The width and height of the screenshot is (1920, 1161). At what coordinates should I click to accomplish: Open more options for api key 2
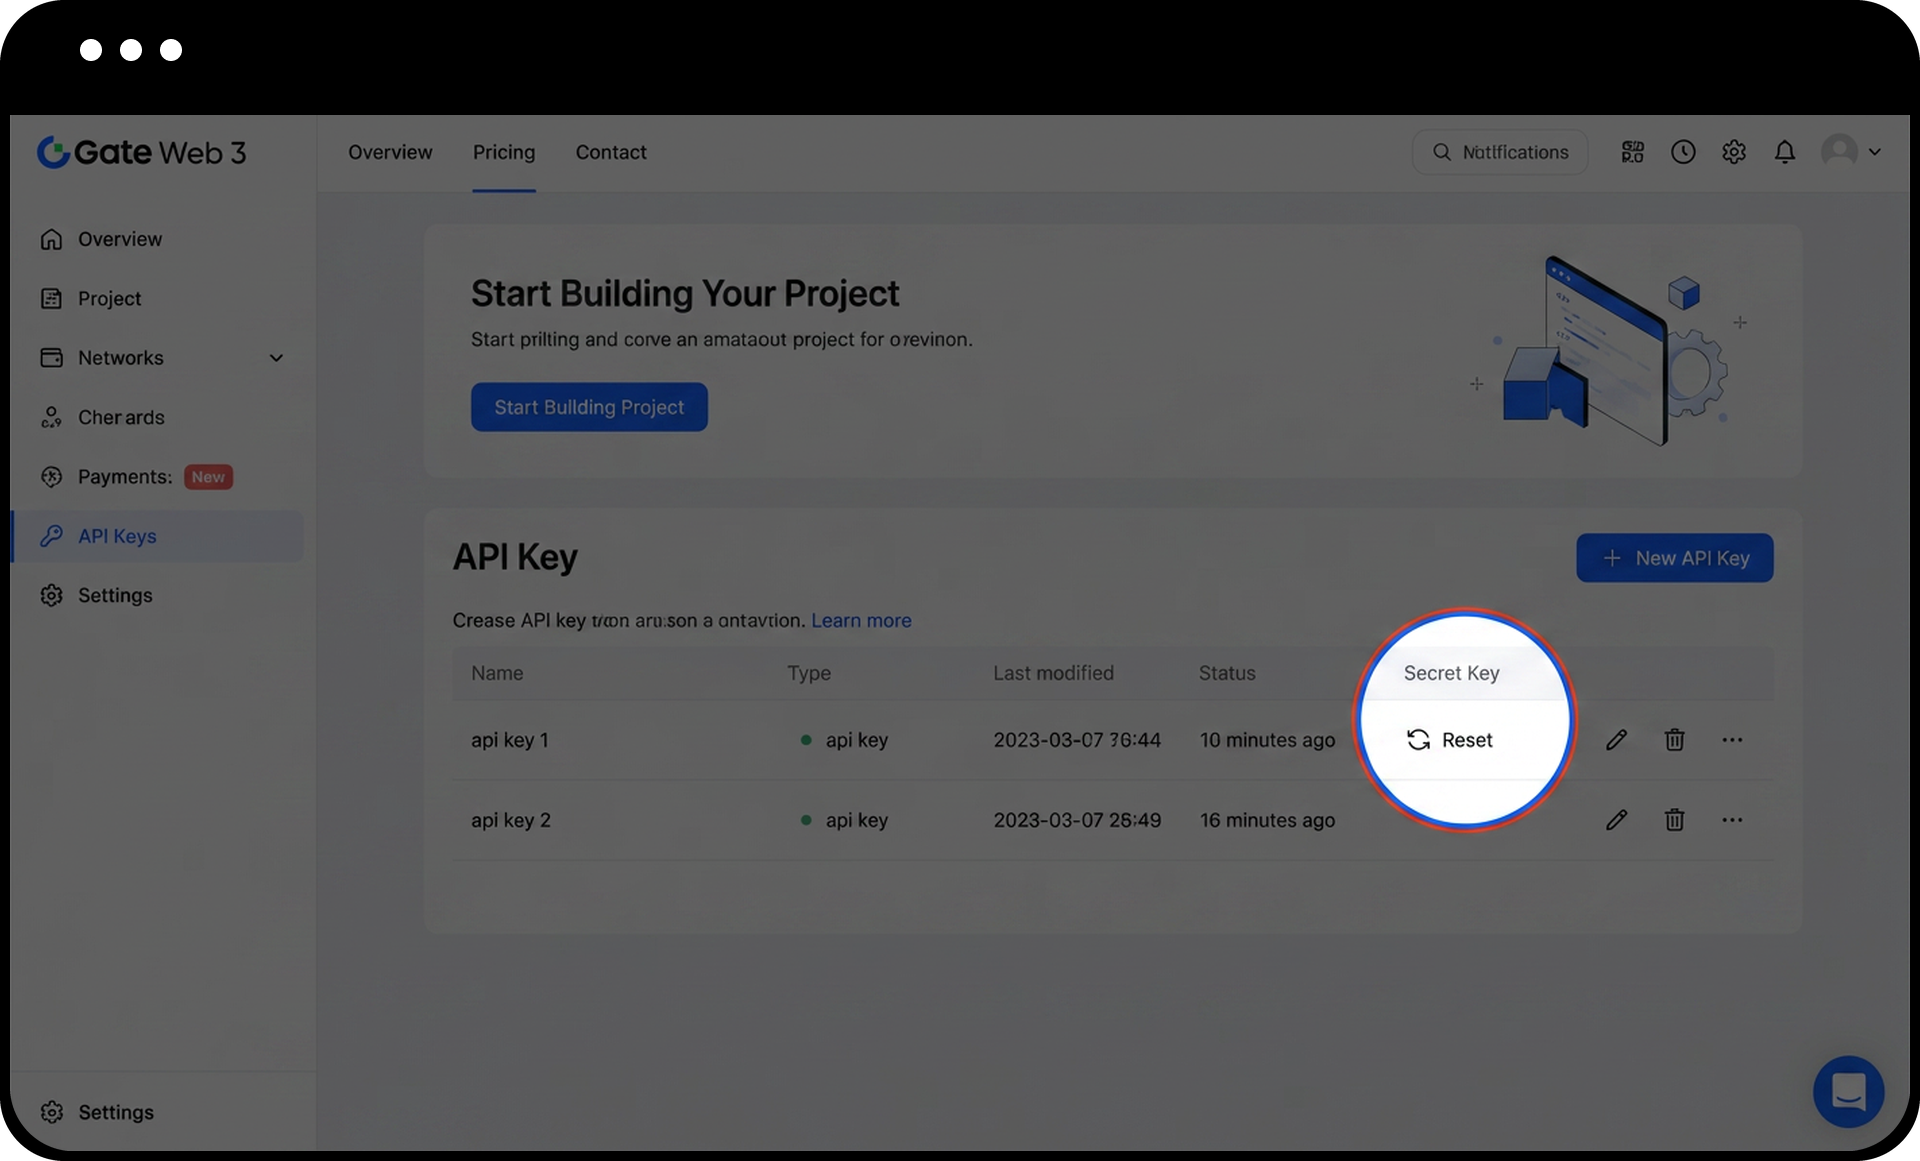(1732, 820)
